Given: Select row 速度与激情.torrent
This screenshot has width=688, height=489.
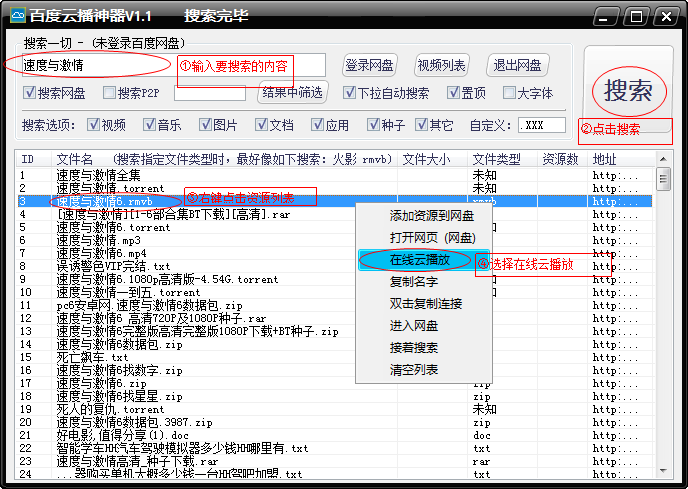Looking at the screenshot, I should tap(334, 188).
